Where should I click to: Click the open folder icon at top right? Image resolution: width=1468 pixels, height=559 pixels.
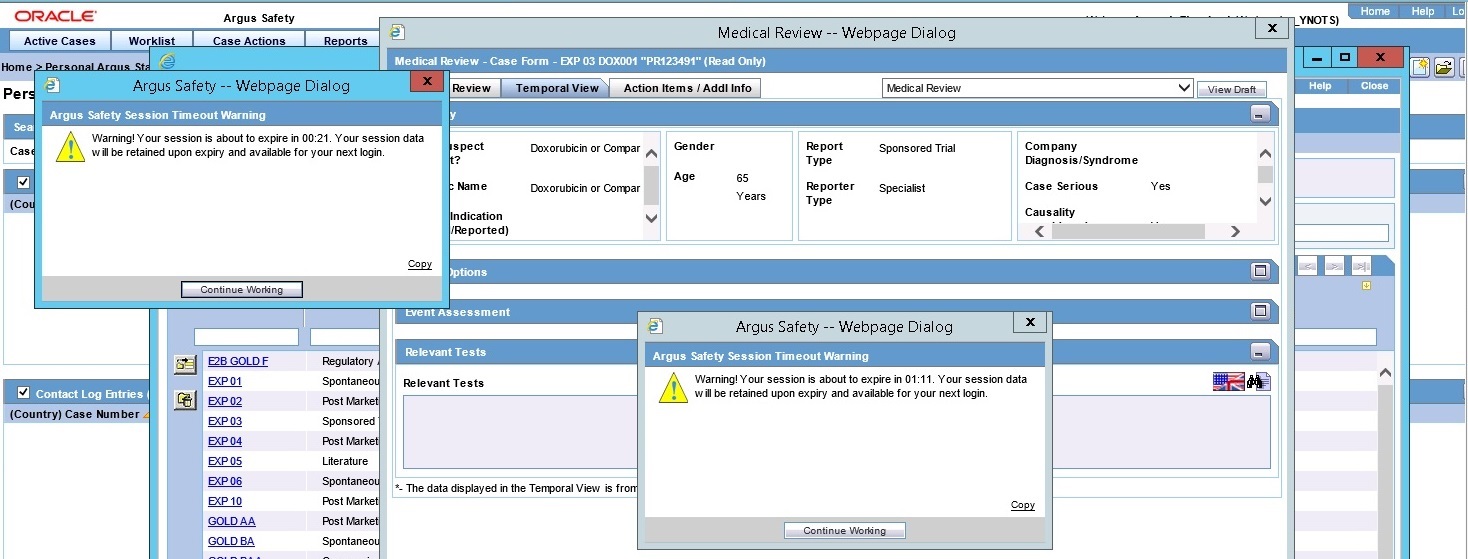(x=1444, y=67)
